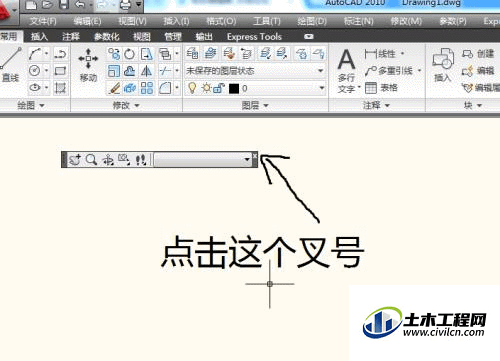The height and width of the screenshot is (361, 500).
Task: Switch to the 参数化 ribbon tab
Action: pyautogui.click(x=106, y=36)
